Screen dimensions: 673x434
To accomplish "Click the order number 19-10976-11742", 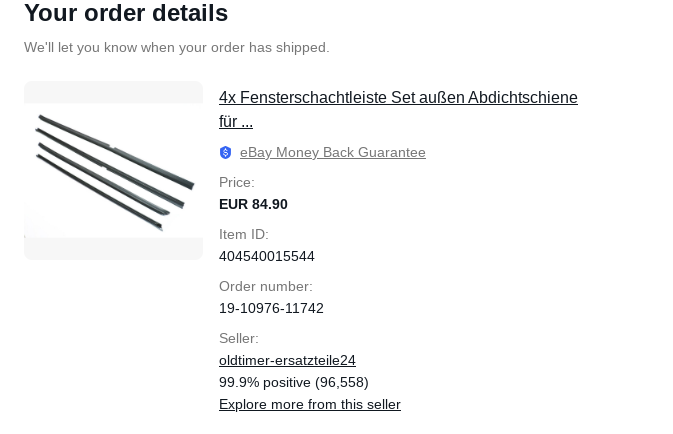I will (x=271, y=308).
